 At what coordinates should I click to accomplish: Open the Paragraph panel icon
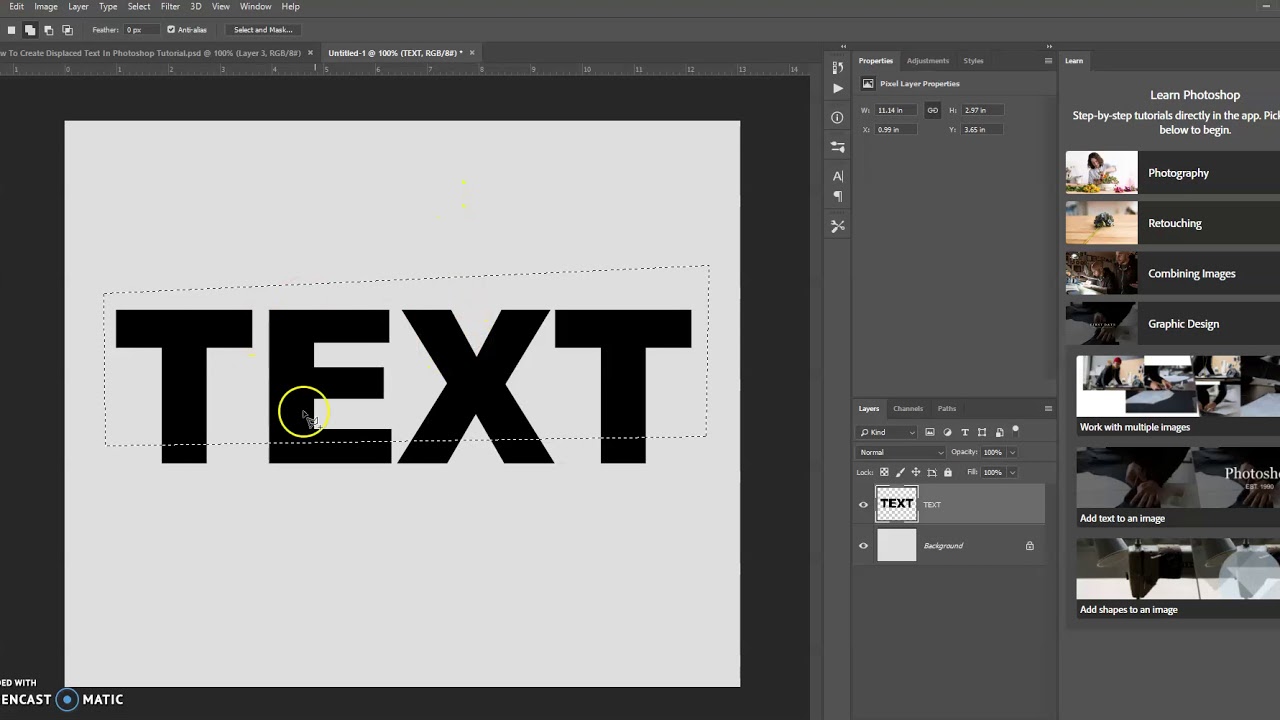pos(838,197)
